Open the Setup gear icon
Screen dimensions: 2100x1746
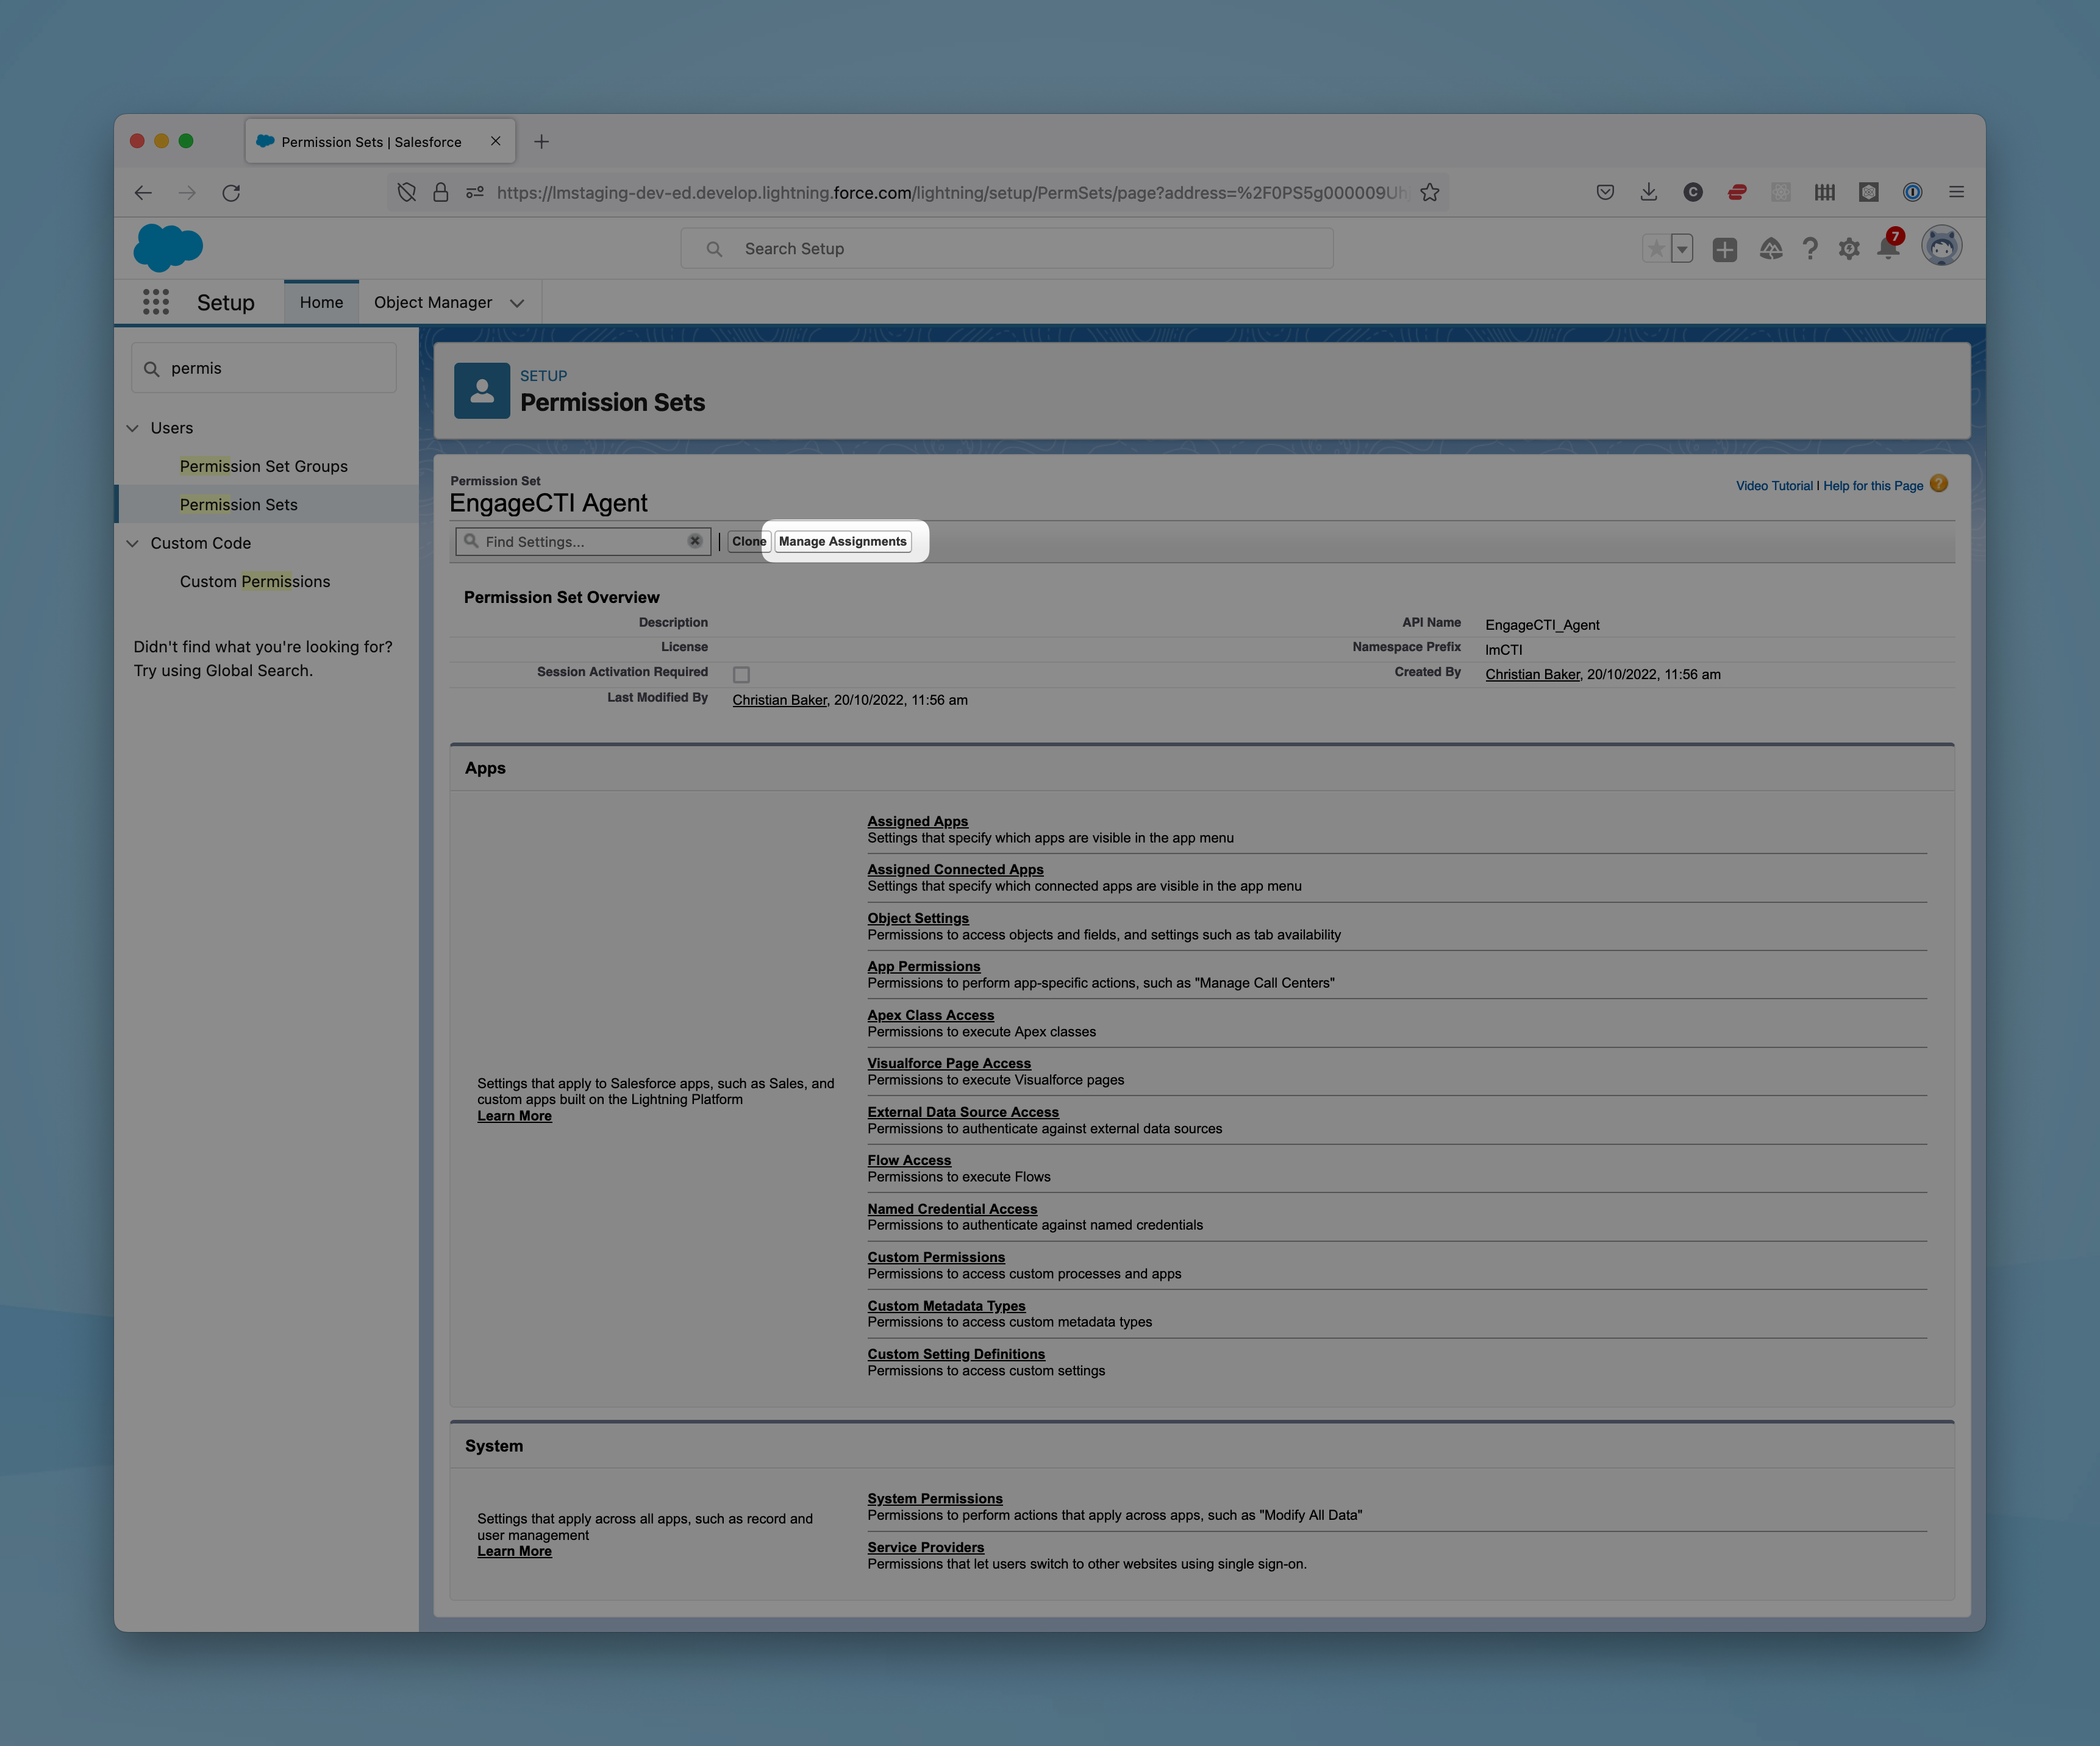pyautogui.click(x=1848, y=249)
